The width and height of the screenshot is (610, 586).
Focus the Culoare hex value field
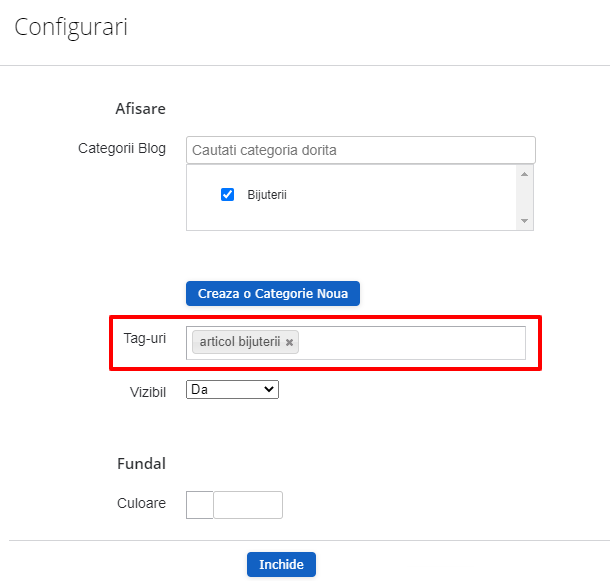(x=248, y=505)
